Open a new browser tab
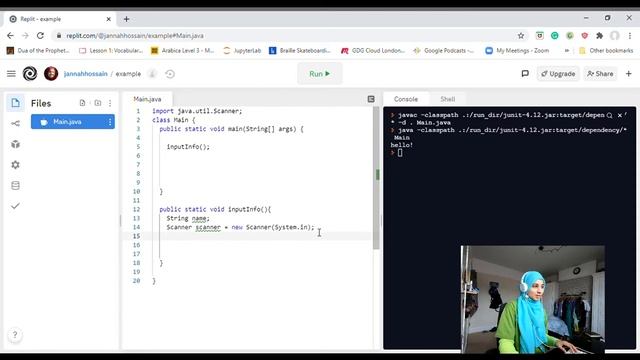 click(127, 19)
